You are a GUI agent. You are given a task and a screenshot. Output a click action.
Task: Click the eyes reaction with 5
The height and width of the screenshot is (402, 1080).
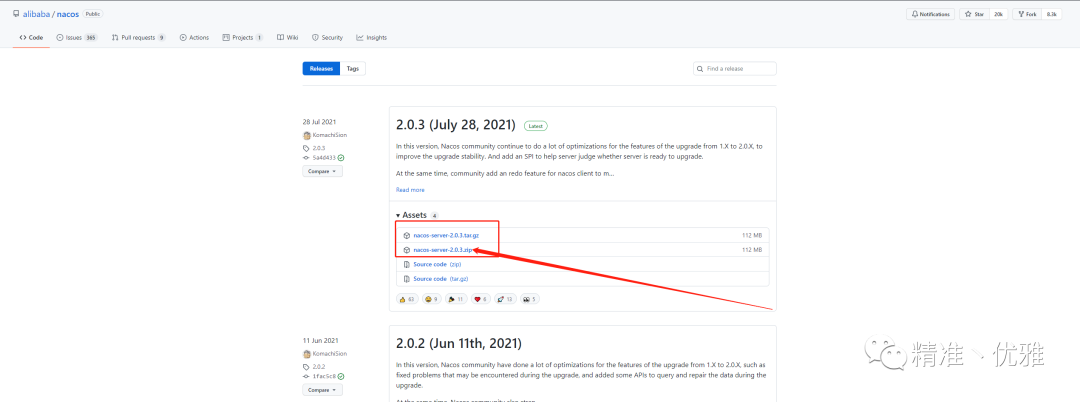click(530, 299)
